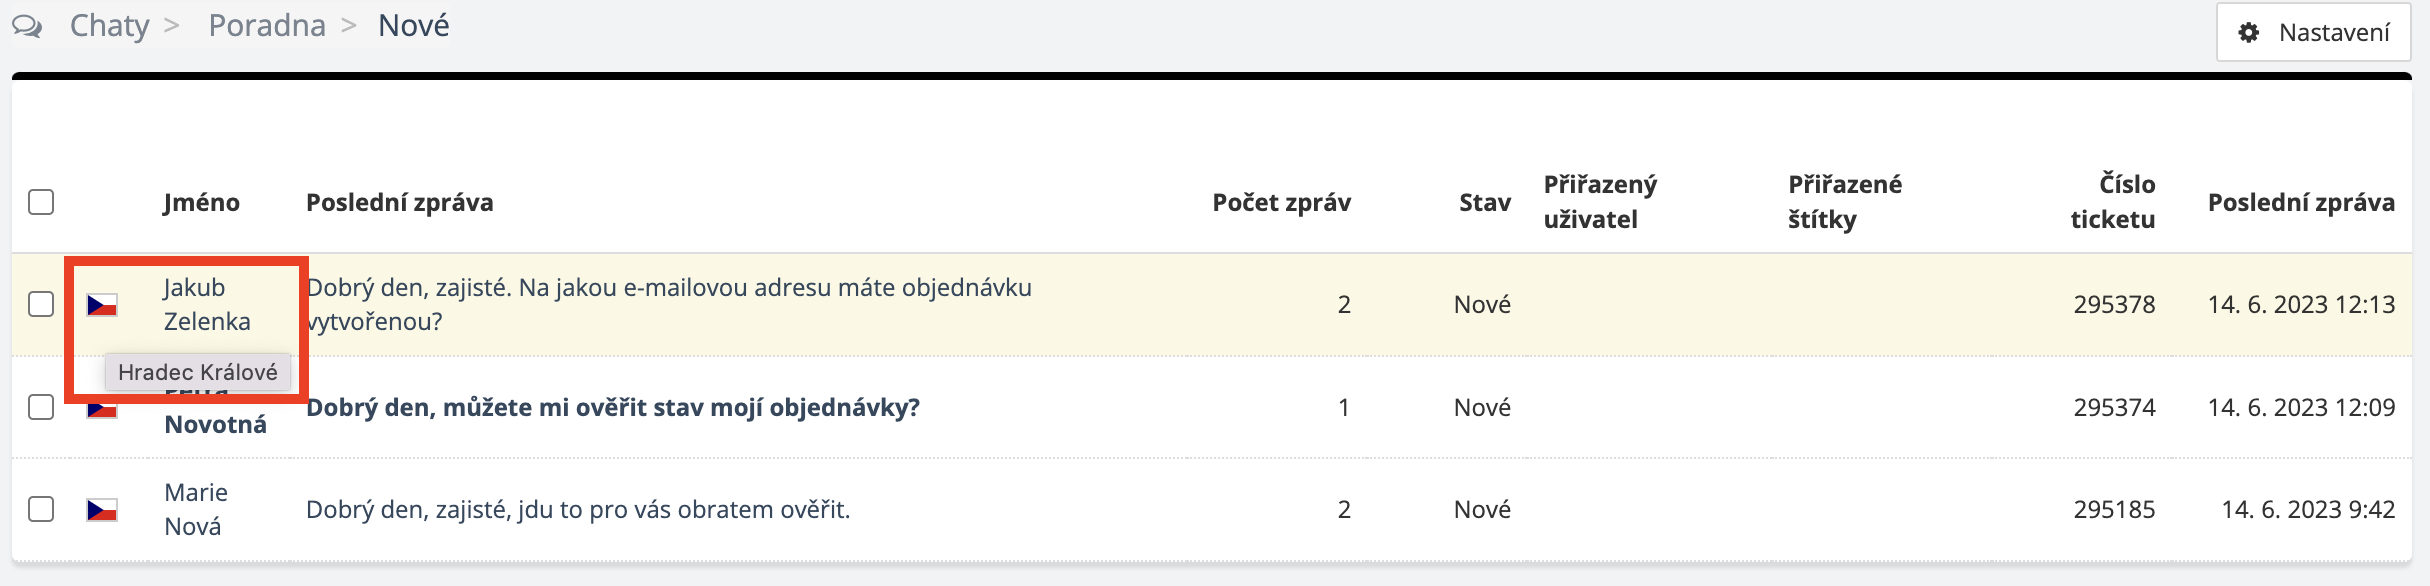Screen dimensions: 2430x586
Task: Click the Číslo ticketu column header
Action: tap(2113, 202)
